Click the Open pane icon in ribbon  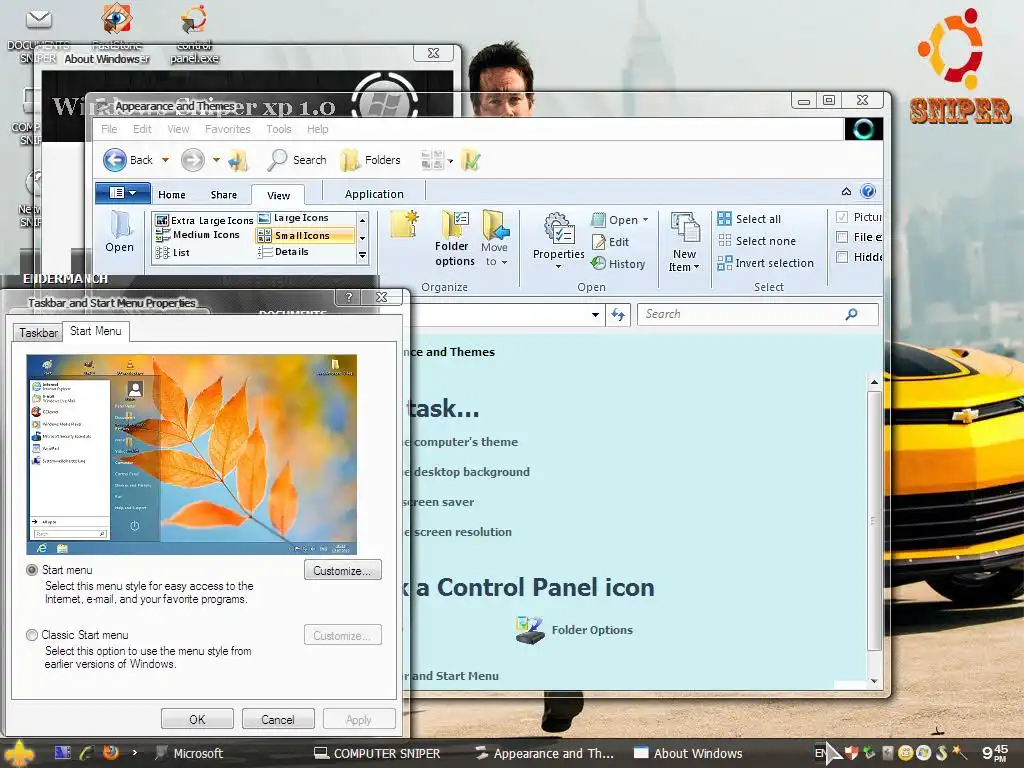click(120, 232)
